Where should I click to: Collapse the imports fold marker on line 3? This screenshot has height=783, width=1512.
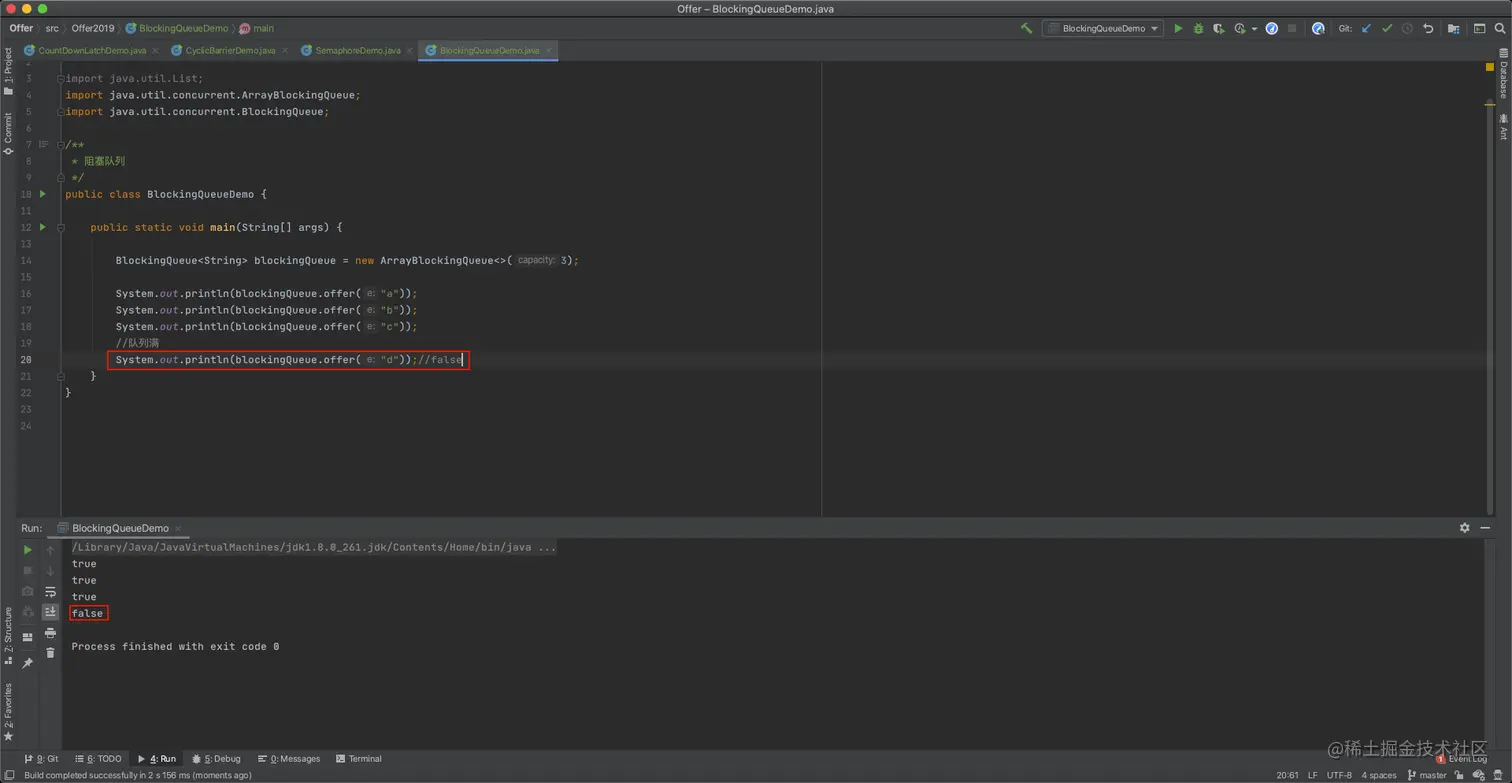pyautogui.click(x=61, y=78)
